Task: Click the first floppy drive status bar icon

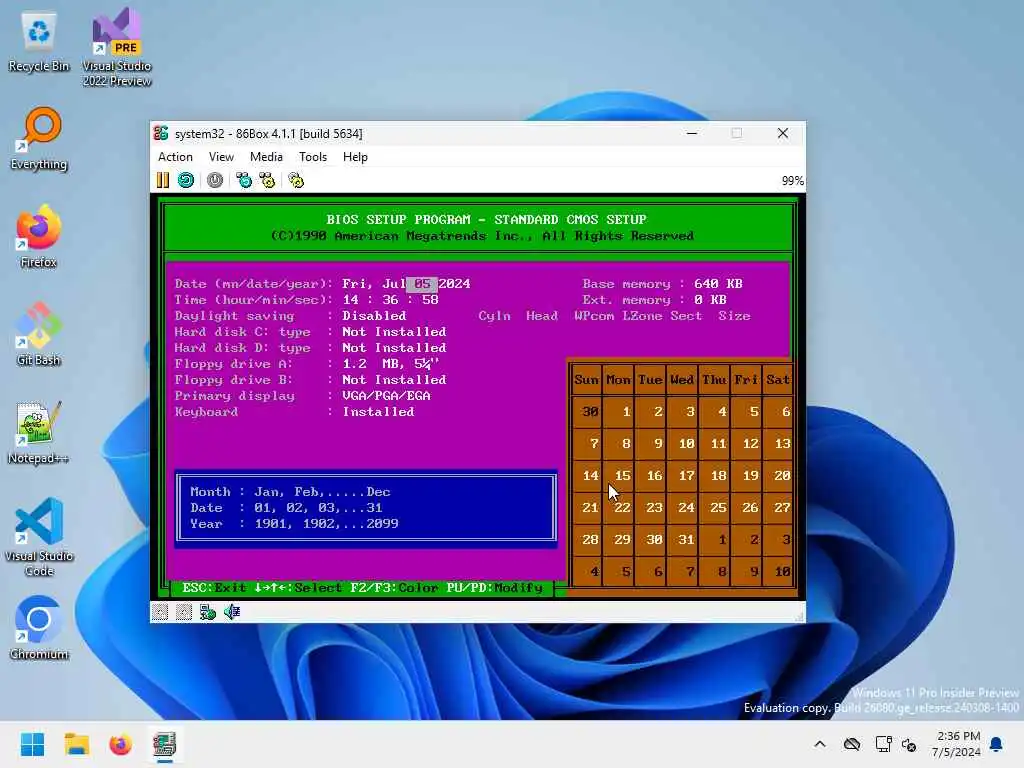Action: 160,612
